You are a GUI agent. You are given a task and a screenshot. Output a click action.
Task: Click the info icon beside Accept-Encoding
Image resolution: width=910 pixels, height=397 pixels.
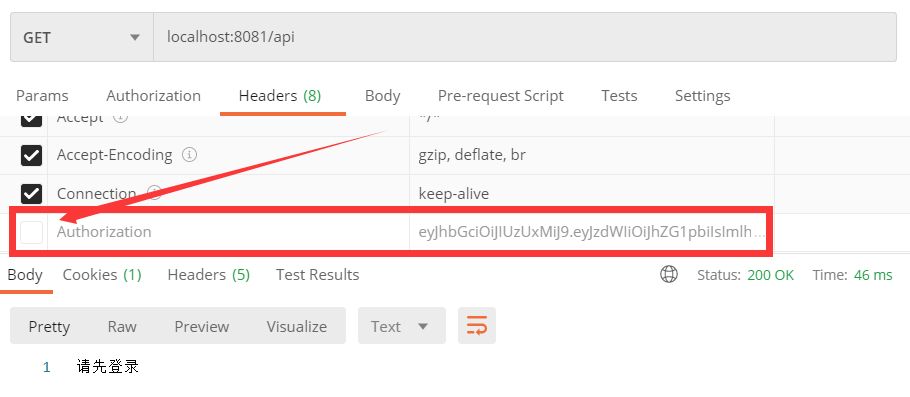(x=189, y=155)
